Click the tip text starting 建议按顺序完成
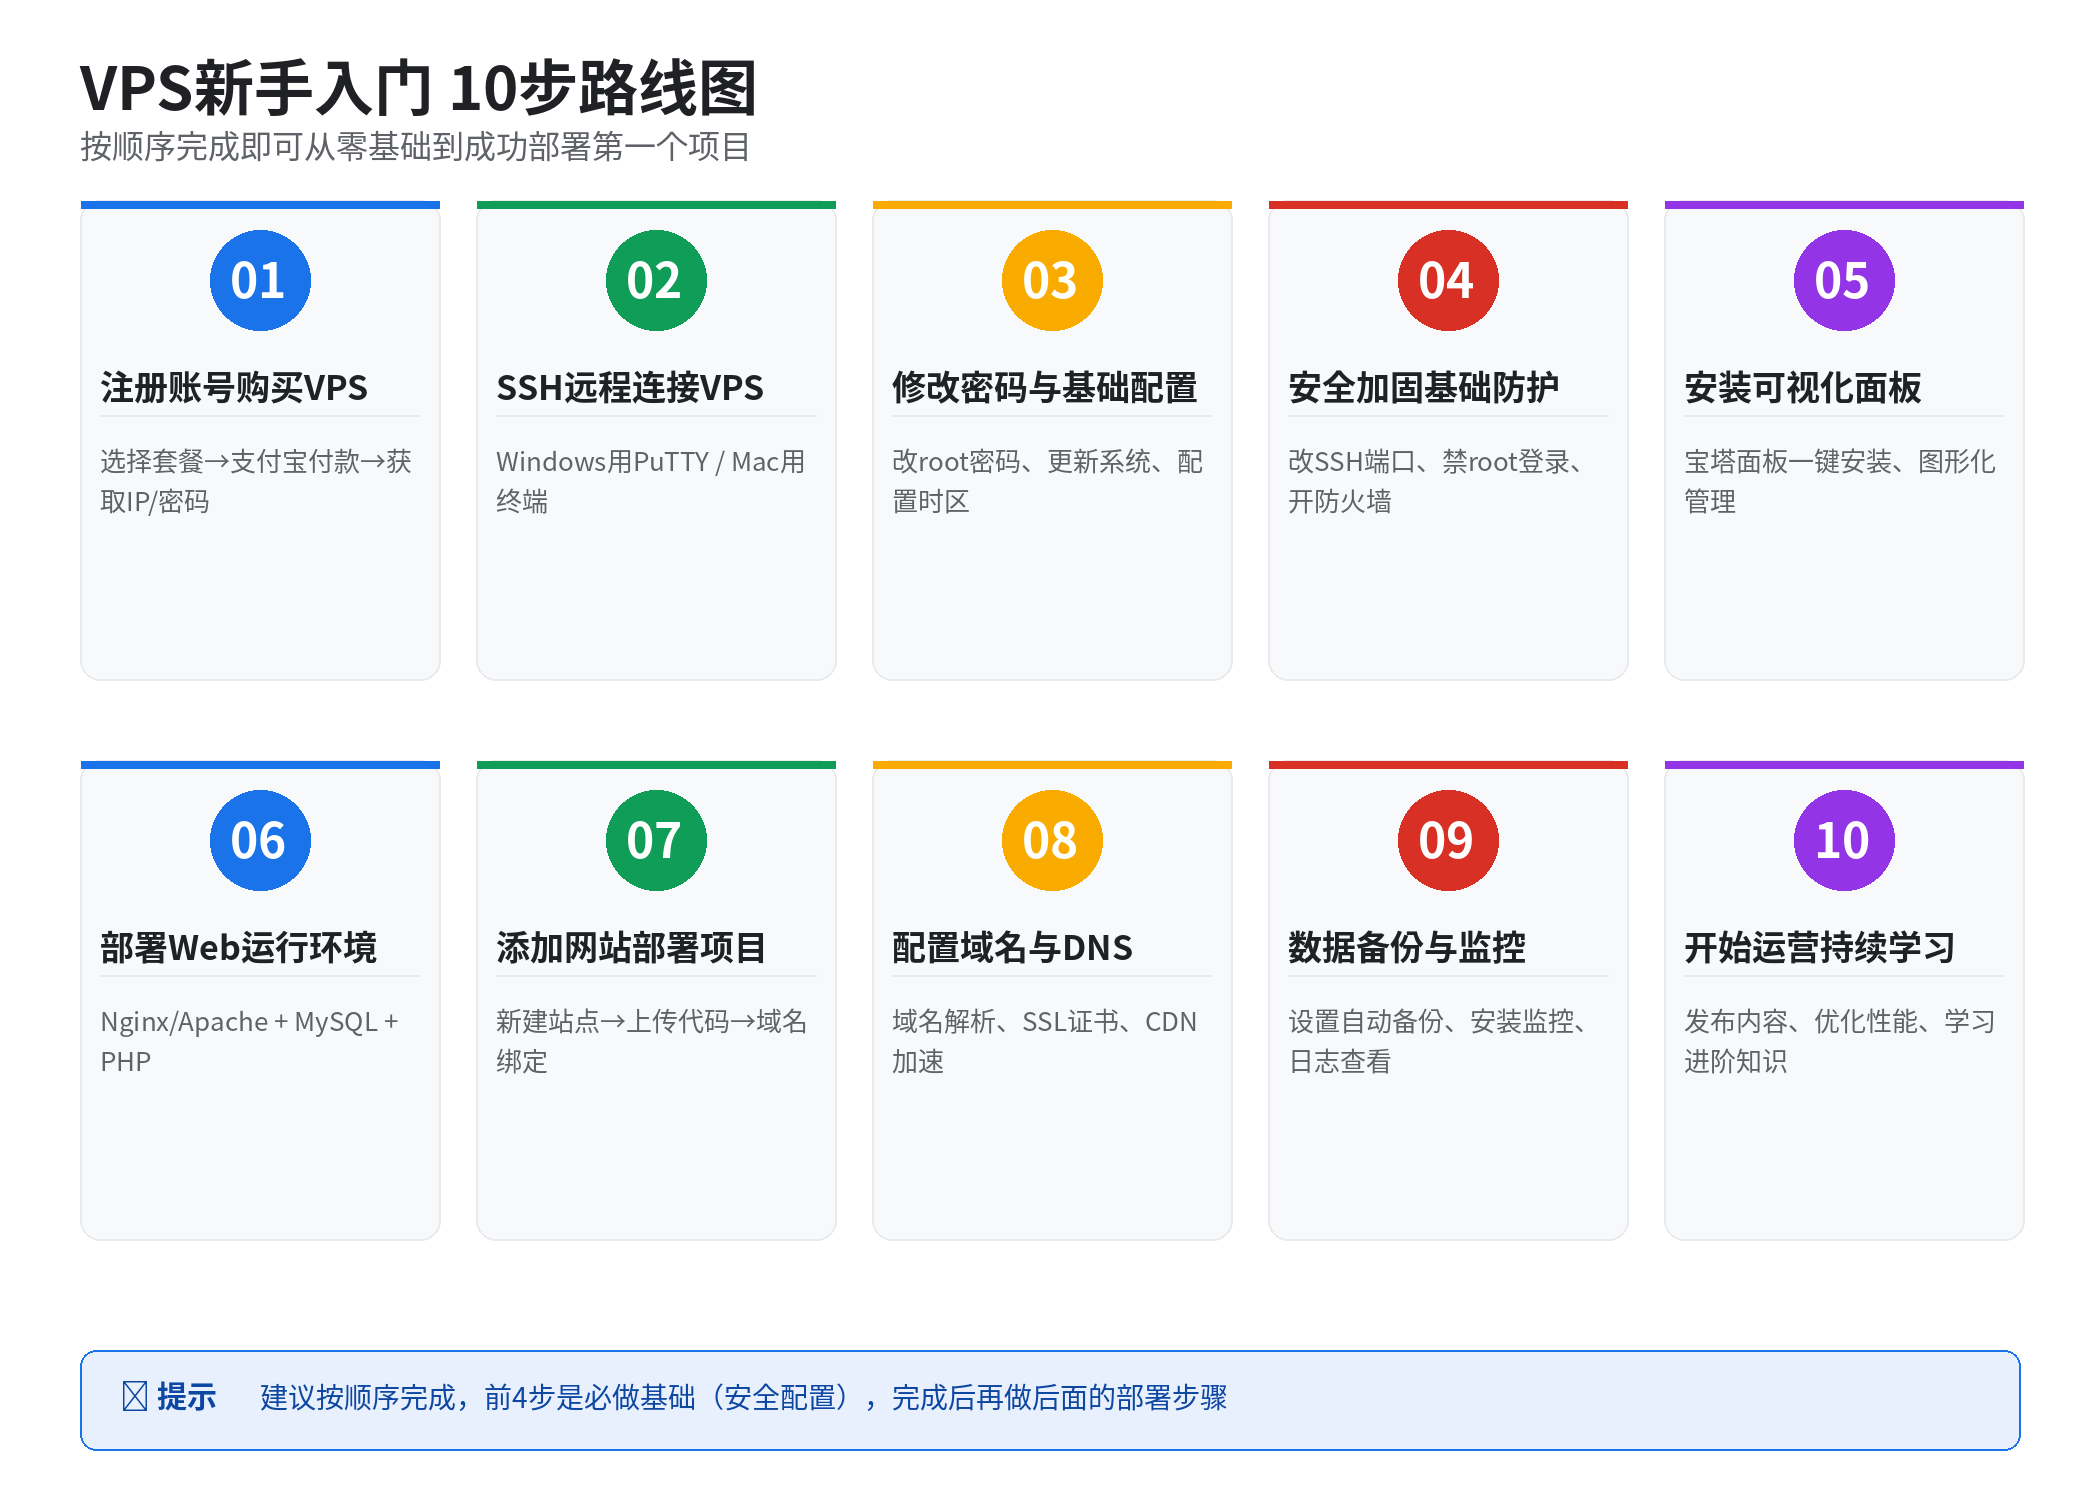Viewport: 2100px width, 1500px height. click(x=743, y=1397)
